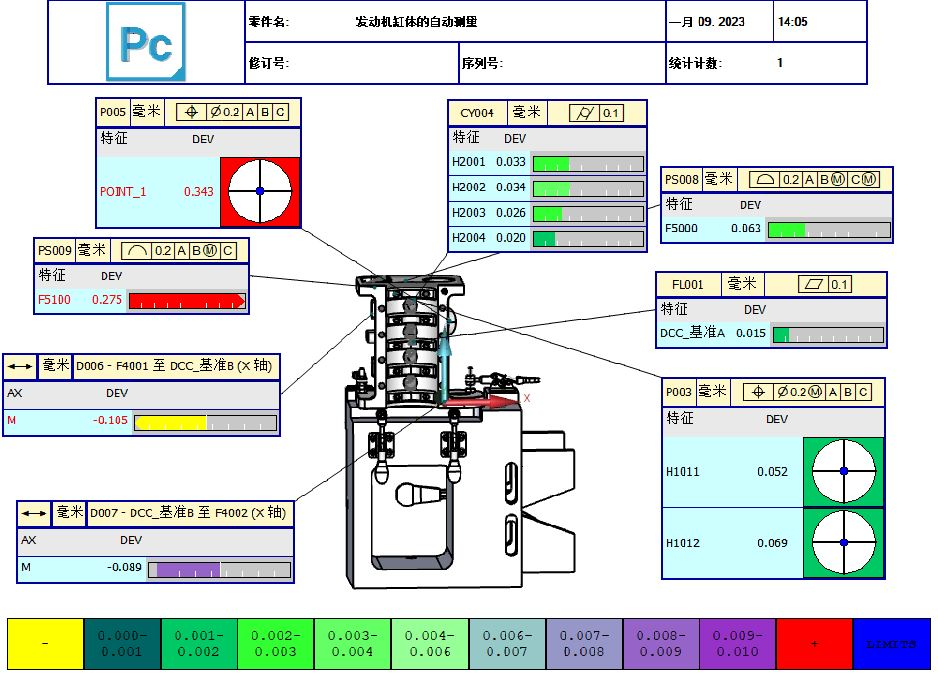The height and width of the screenshot is (677, 938).
Task: Click the distance arrow icon for D007
Action: pyautogui.click(x=34, y=513)
